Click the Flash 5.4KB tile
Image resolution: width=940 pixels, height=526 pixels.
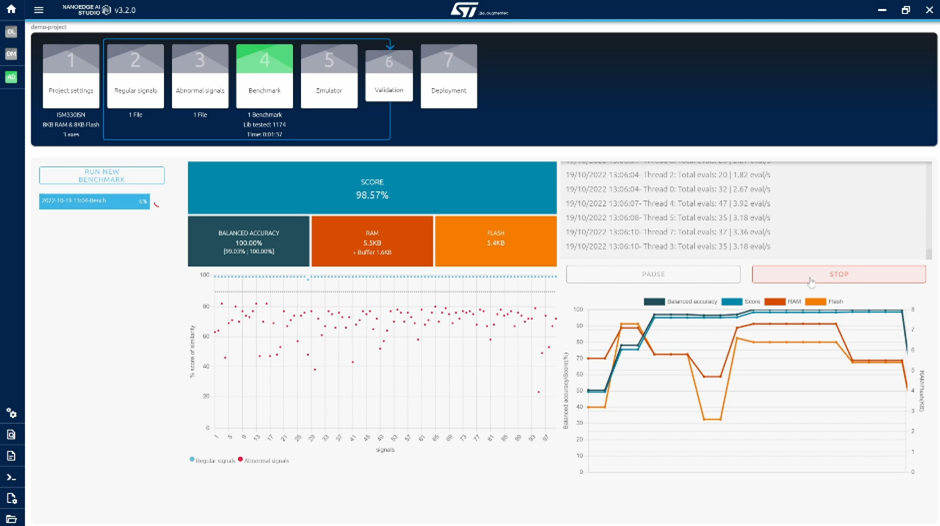click(496, 241)
